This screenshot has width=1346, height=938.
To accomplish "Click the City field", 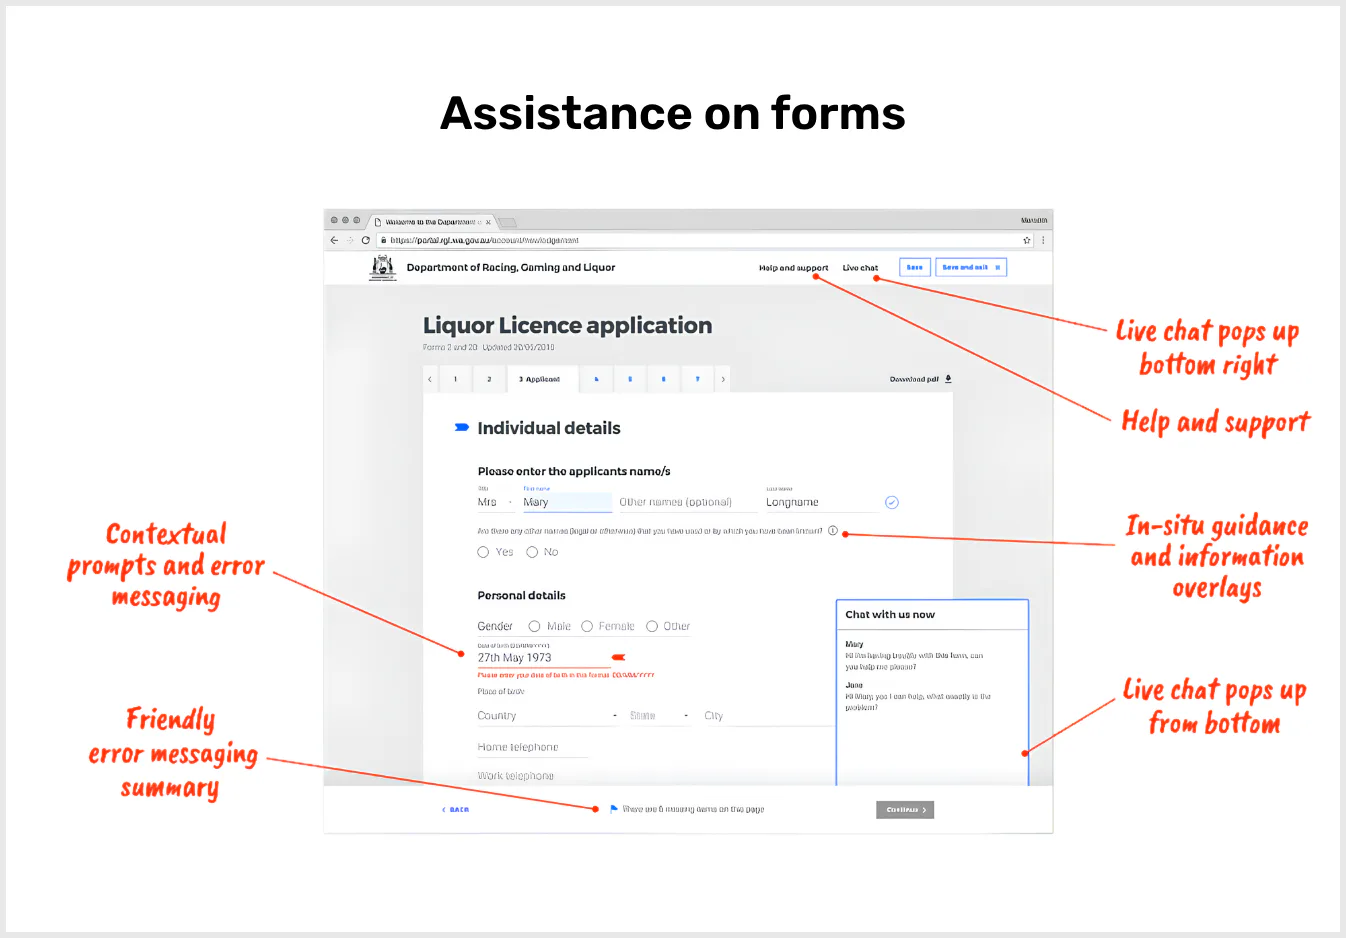I will (x=767, y=716).
